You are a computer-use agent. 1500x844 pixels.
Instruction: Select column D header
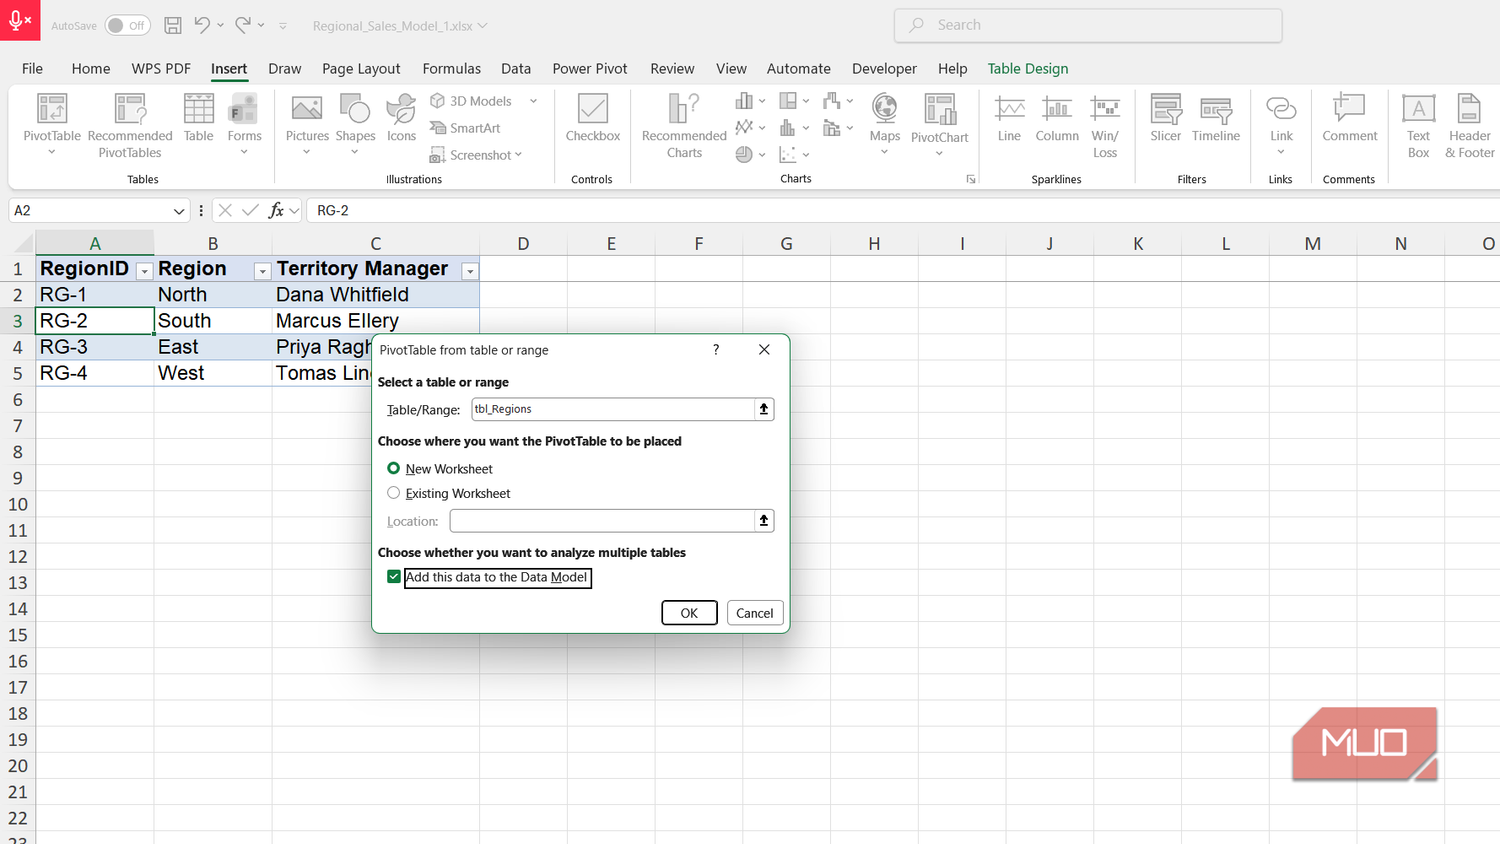click(x=523, y=243)
